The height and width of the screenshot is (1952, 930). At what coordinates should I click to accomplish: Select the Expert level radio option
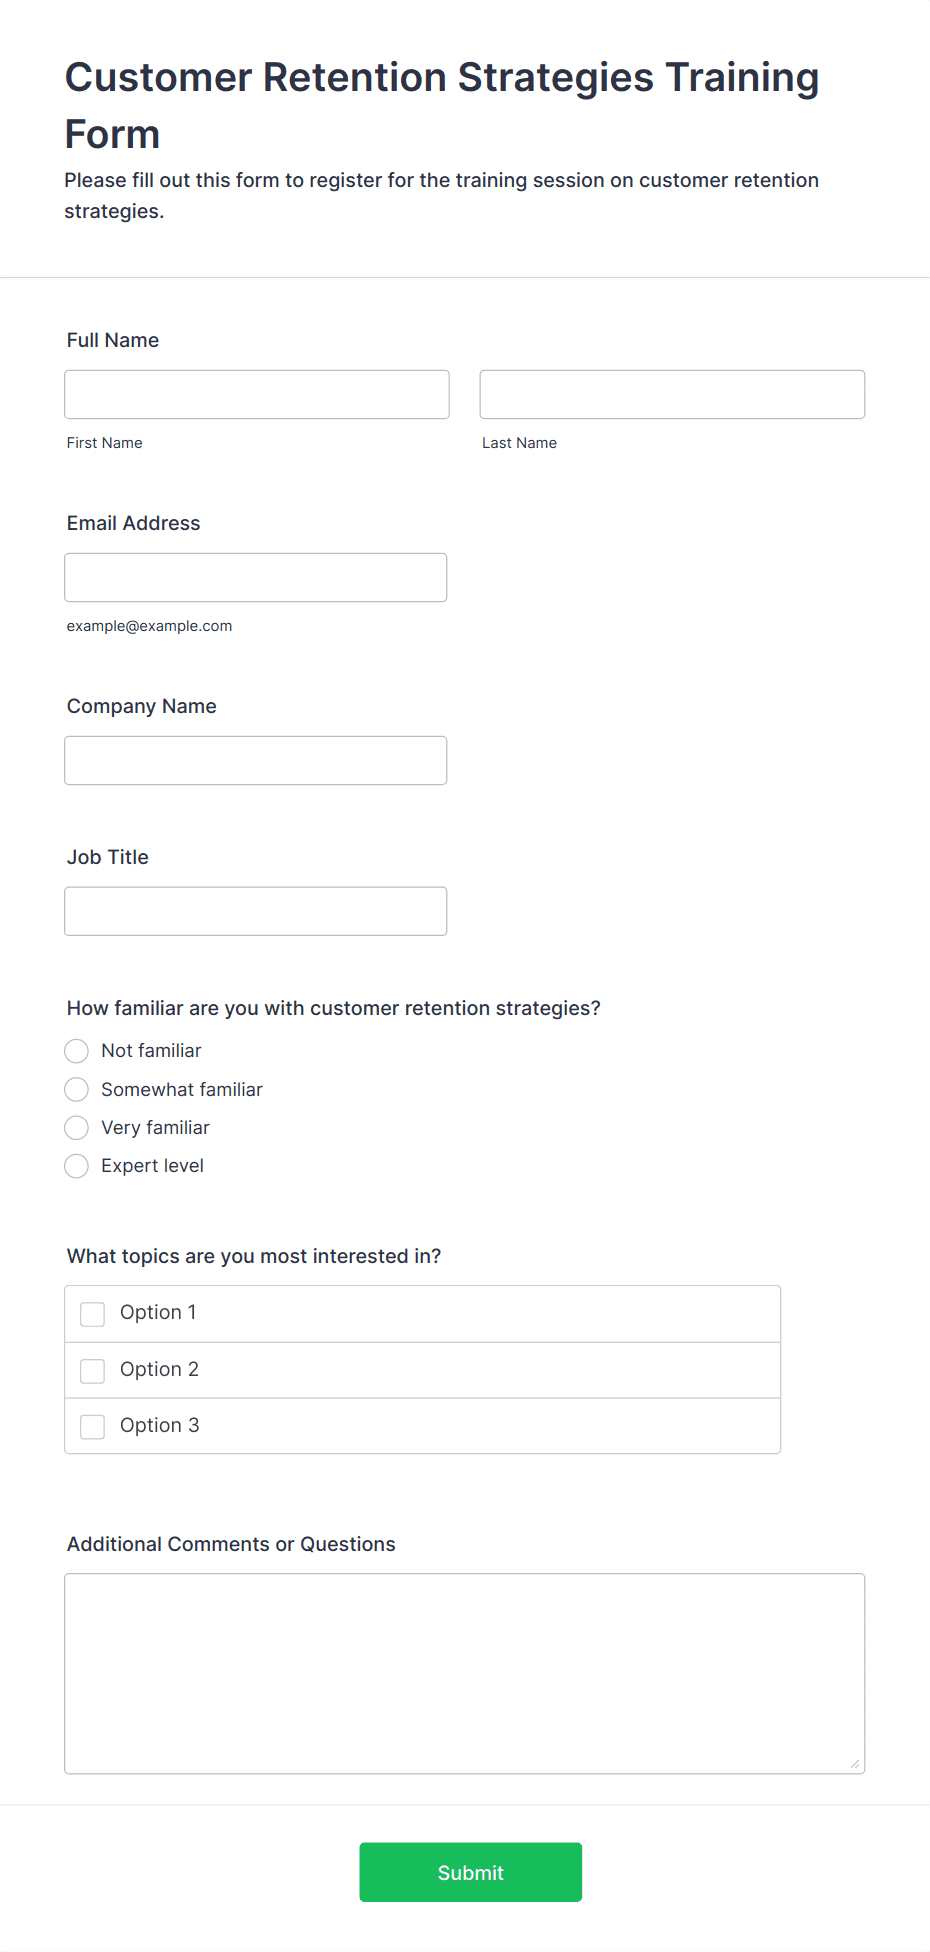(x=77, y=1166)
